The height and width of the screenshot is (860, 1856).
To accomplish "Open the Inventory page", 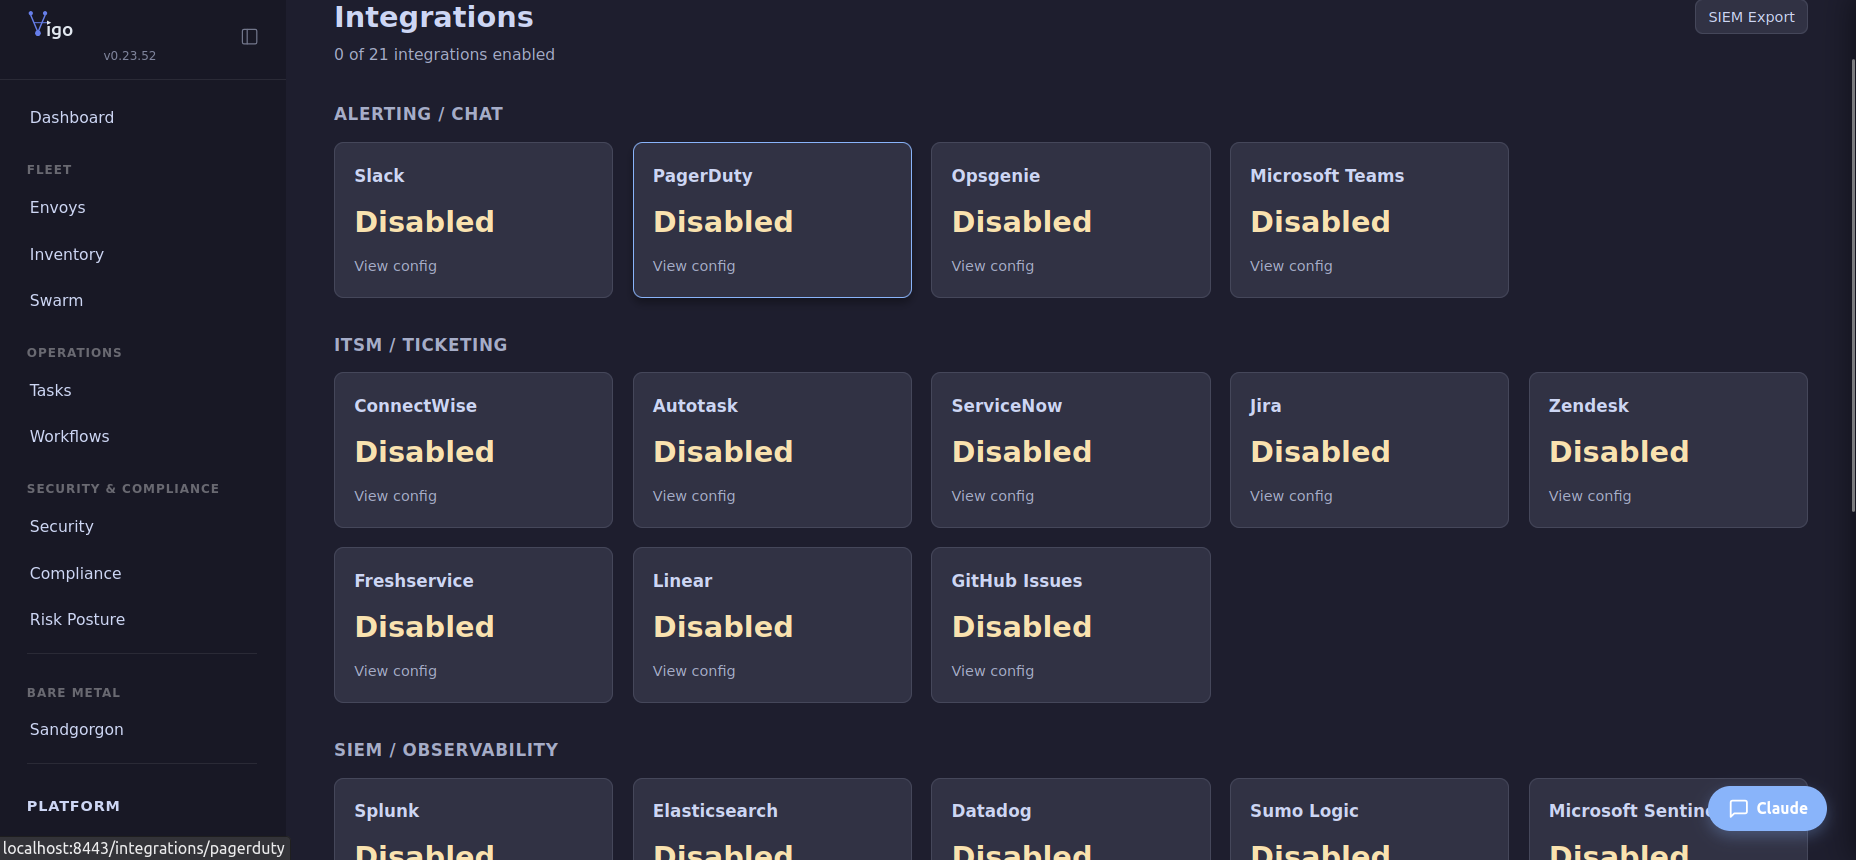I will 67,254.
